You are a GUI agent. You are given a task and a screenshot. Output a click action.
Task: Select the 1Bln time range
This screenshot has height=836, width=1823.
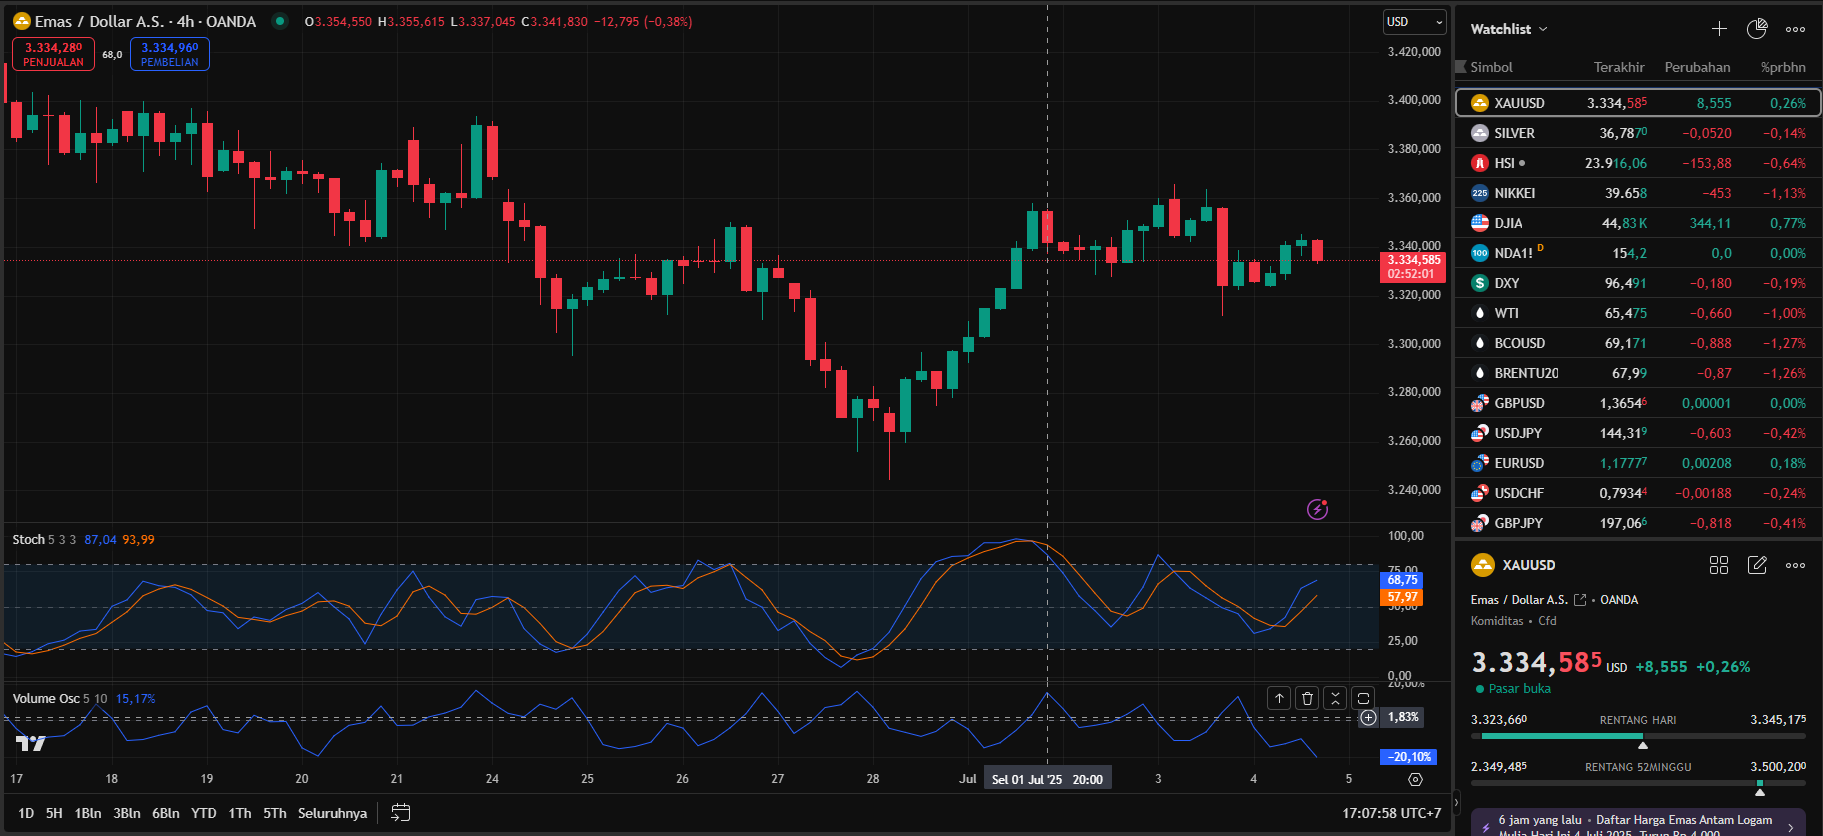pyautogui.click(x=88, y=813)
